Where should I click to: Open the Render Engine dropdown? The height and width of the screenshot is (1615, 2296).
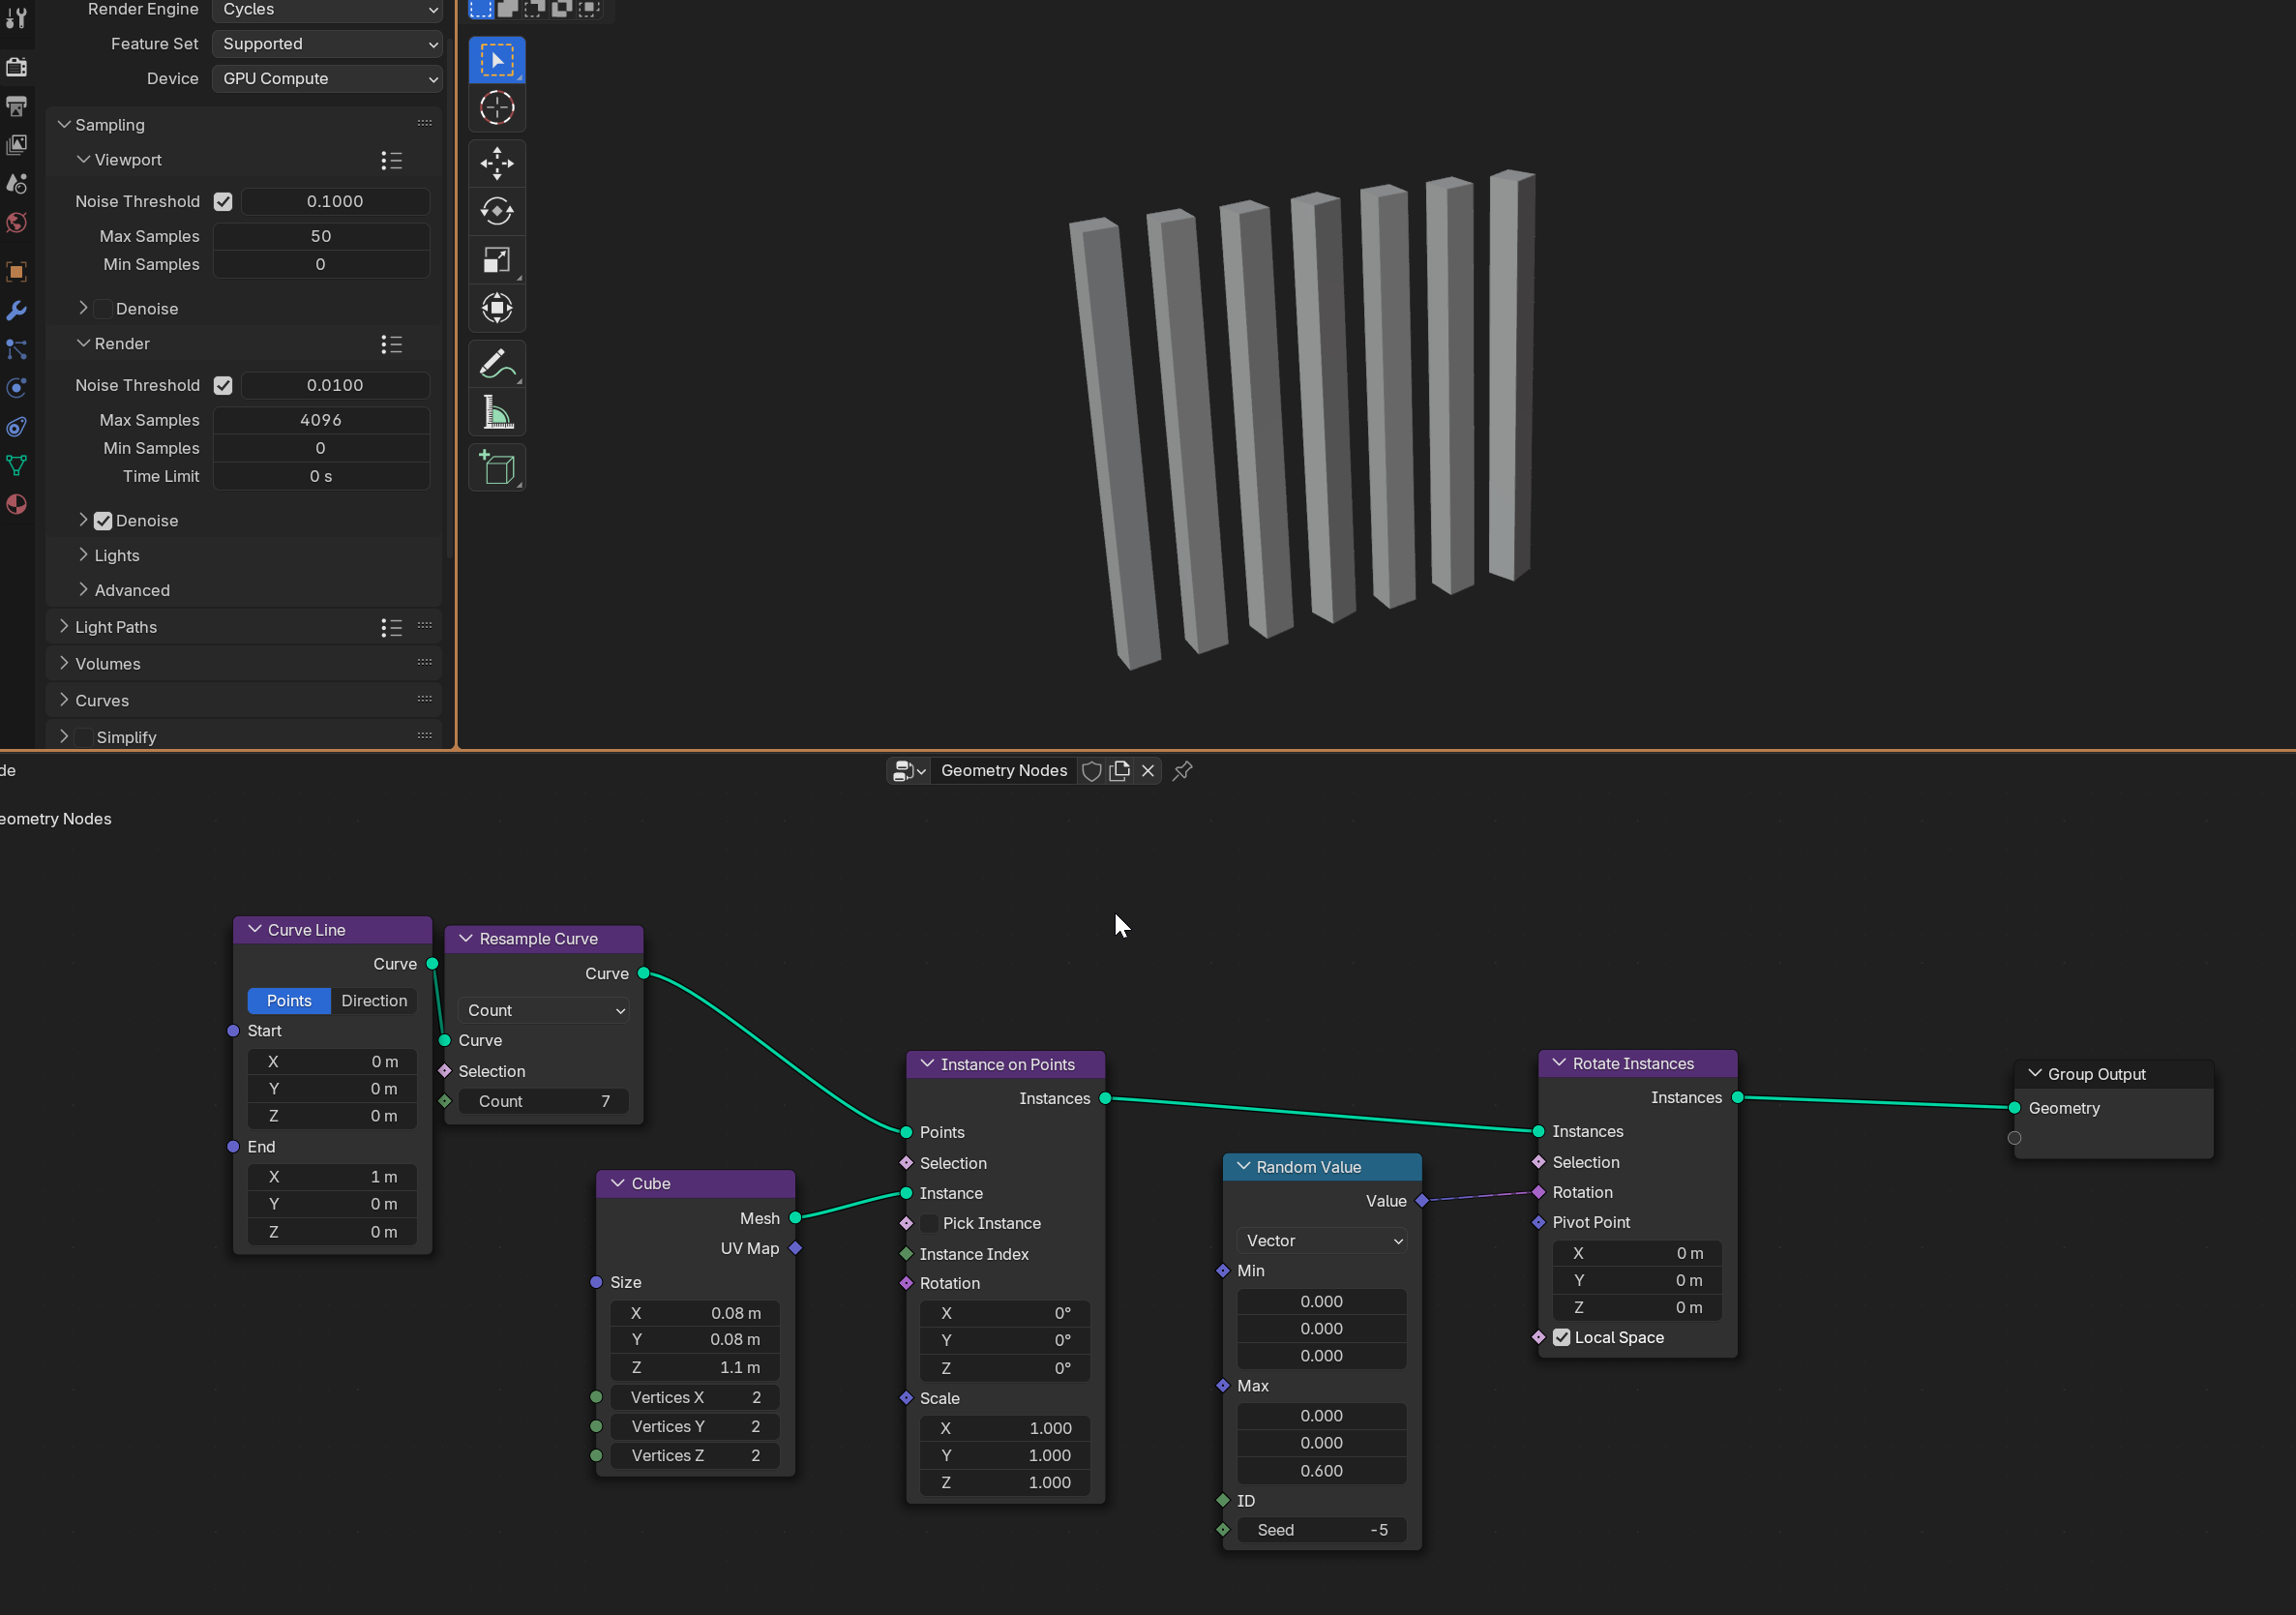click(x=327, y=10)
